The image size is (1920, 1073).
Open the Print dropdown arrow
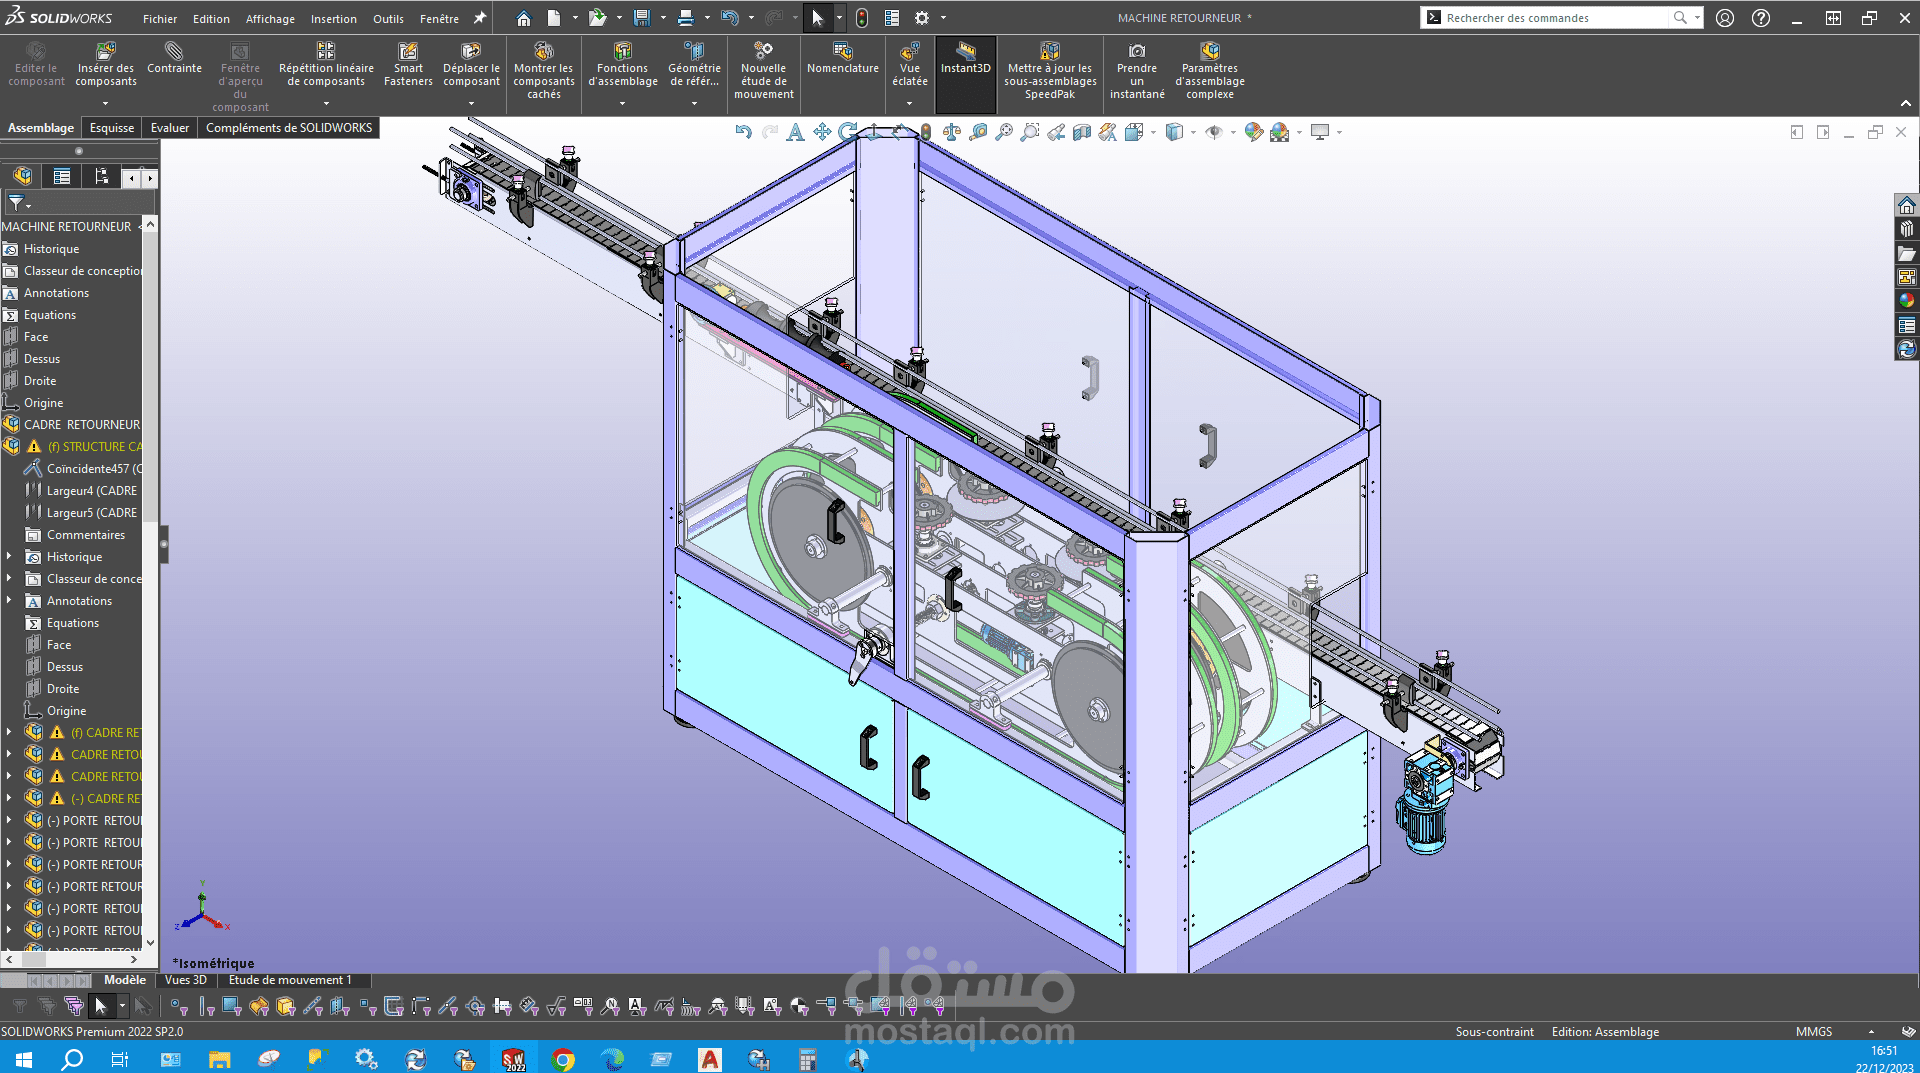pos(706,18)
